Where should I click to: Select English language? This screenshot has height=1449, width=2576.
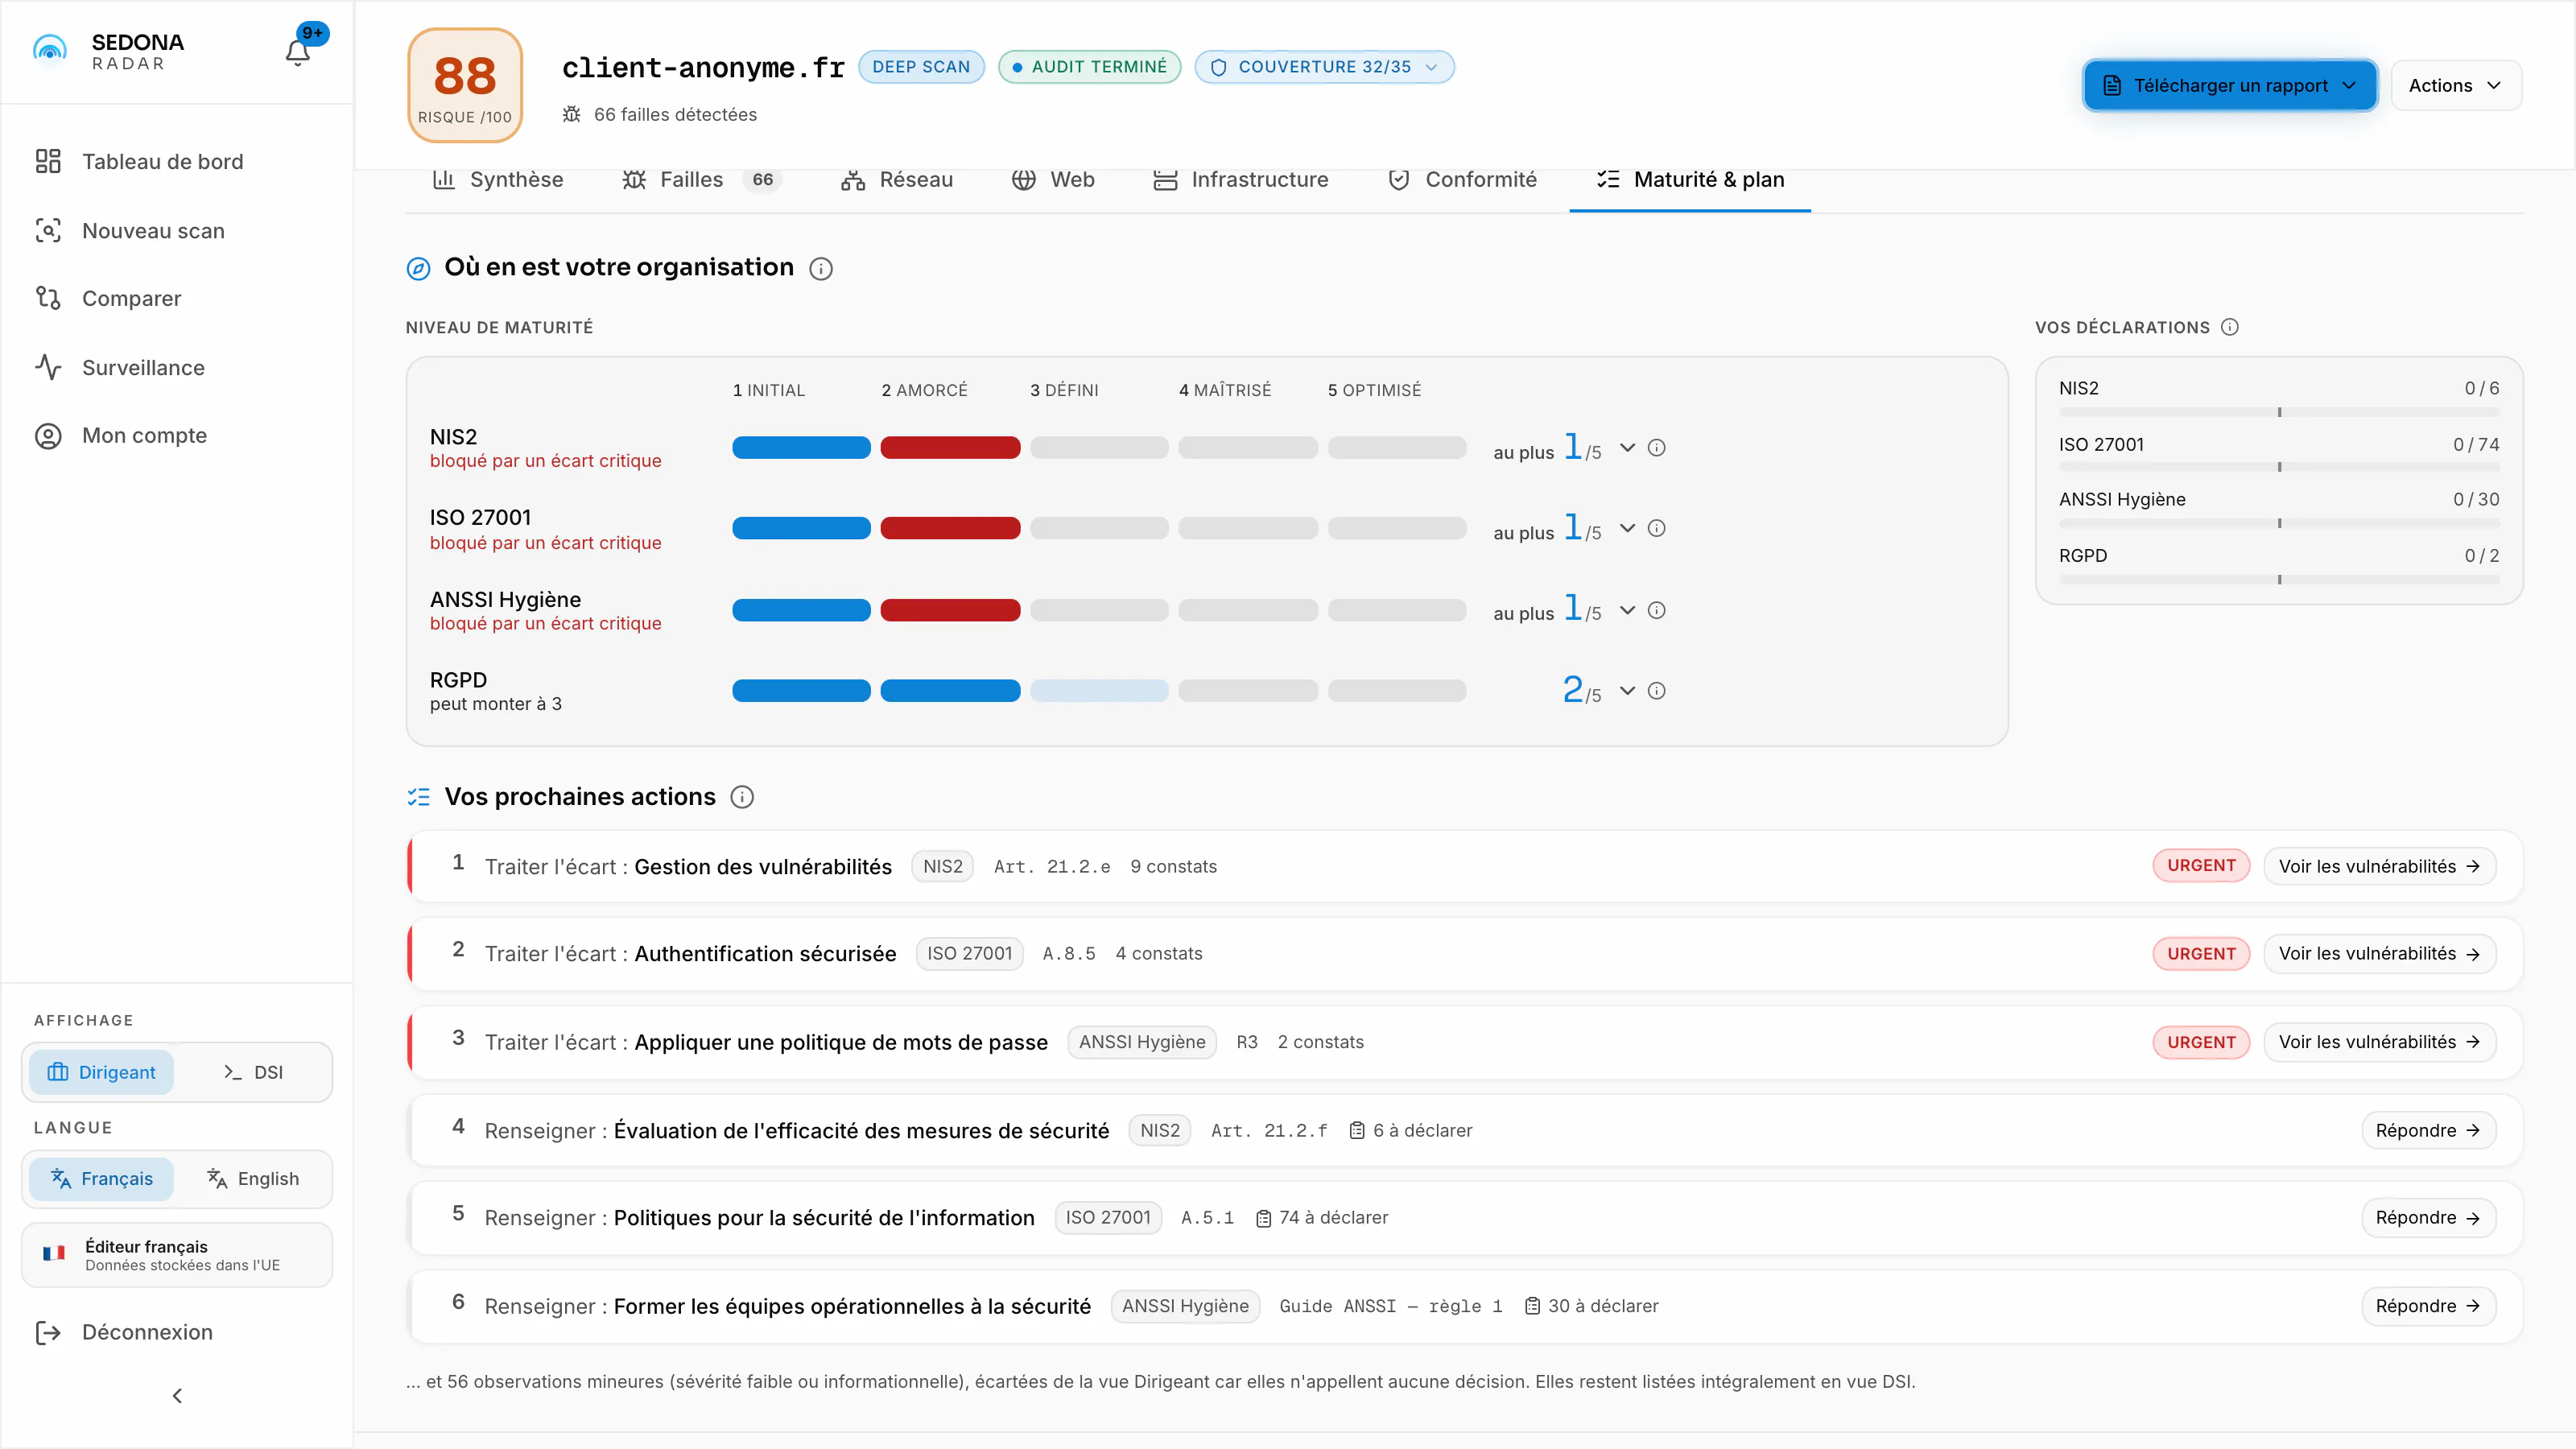pyautogui.click(x=253, y=1179)
